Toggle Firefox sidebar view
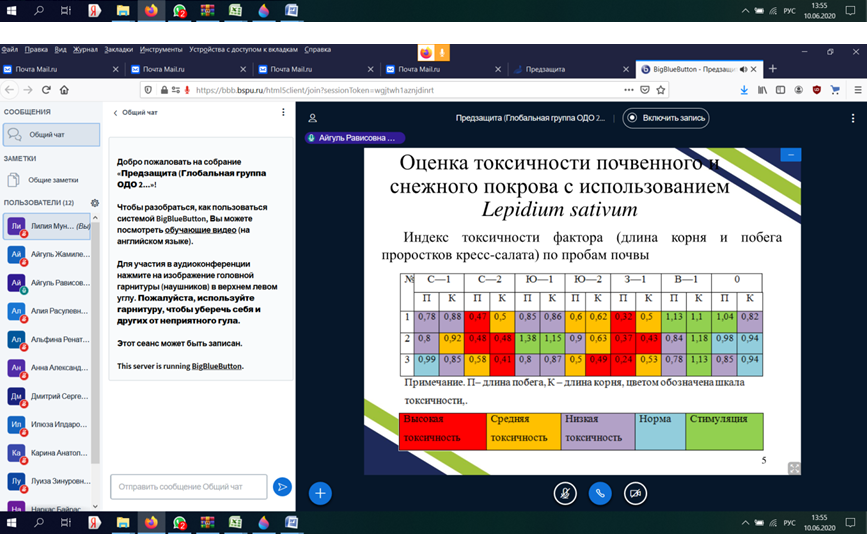The height and width of the screenshot is (535, 867). click(x=780, y=90)
